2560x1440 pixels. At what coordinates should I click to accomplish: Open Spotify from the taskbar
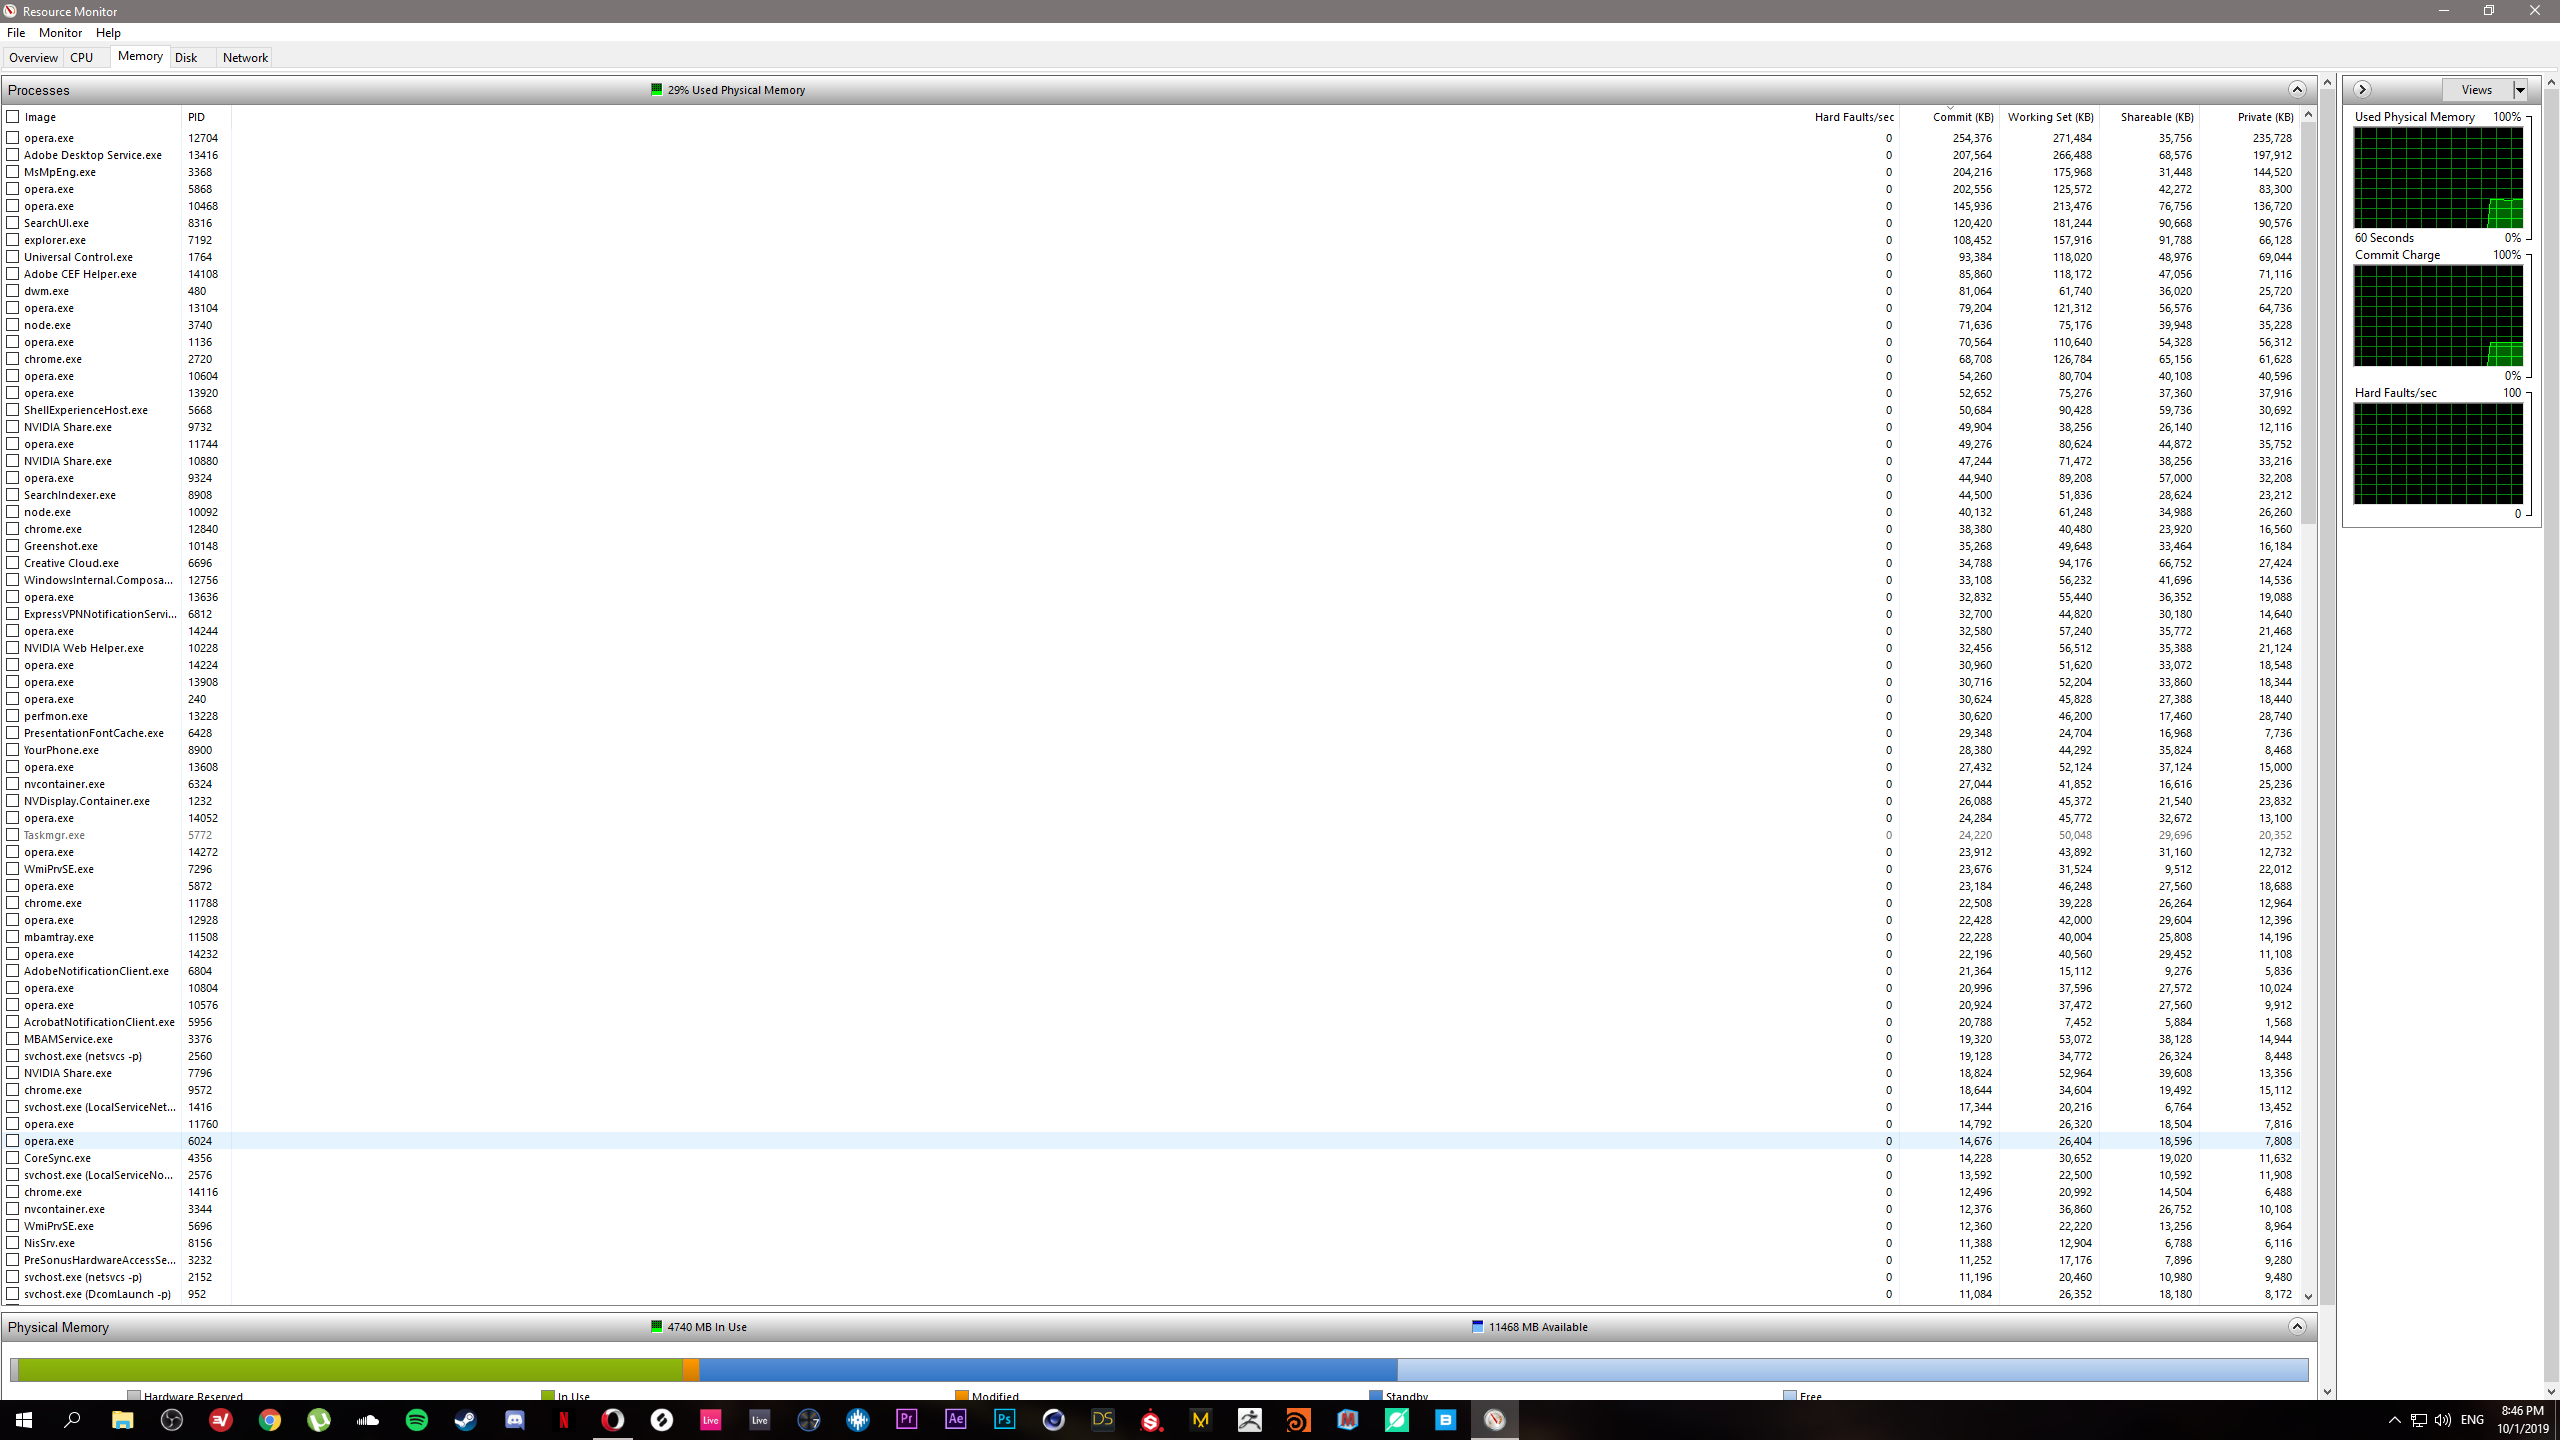[417, 1419]
